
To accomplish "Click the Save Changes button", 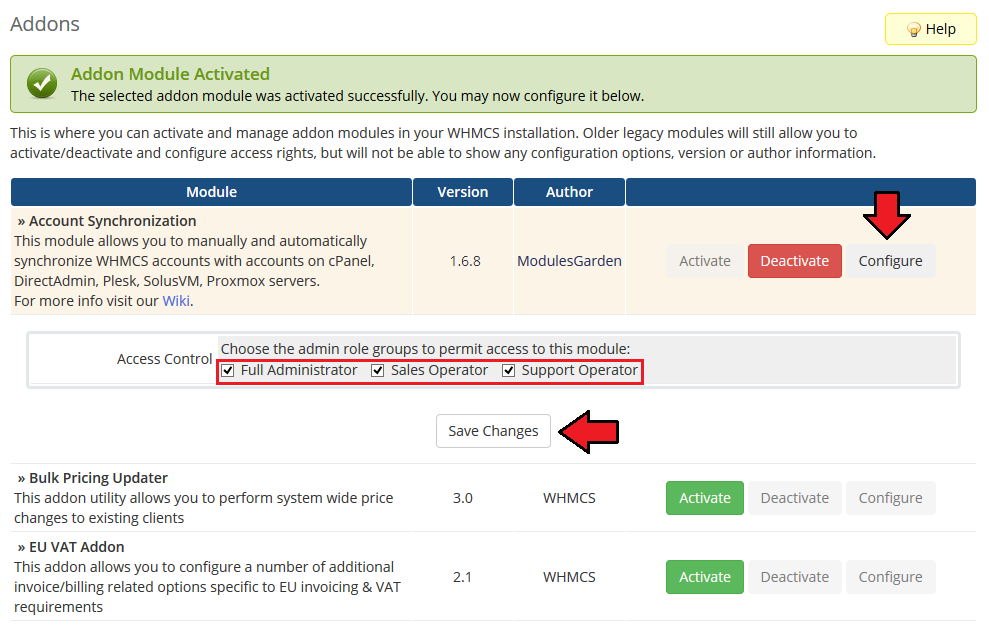I will pos(493,431).
